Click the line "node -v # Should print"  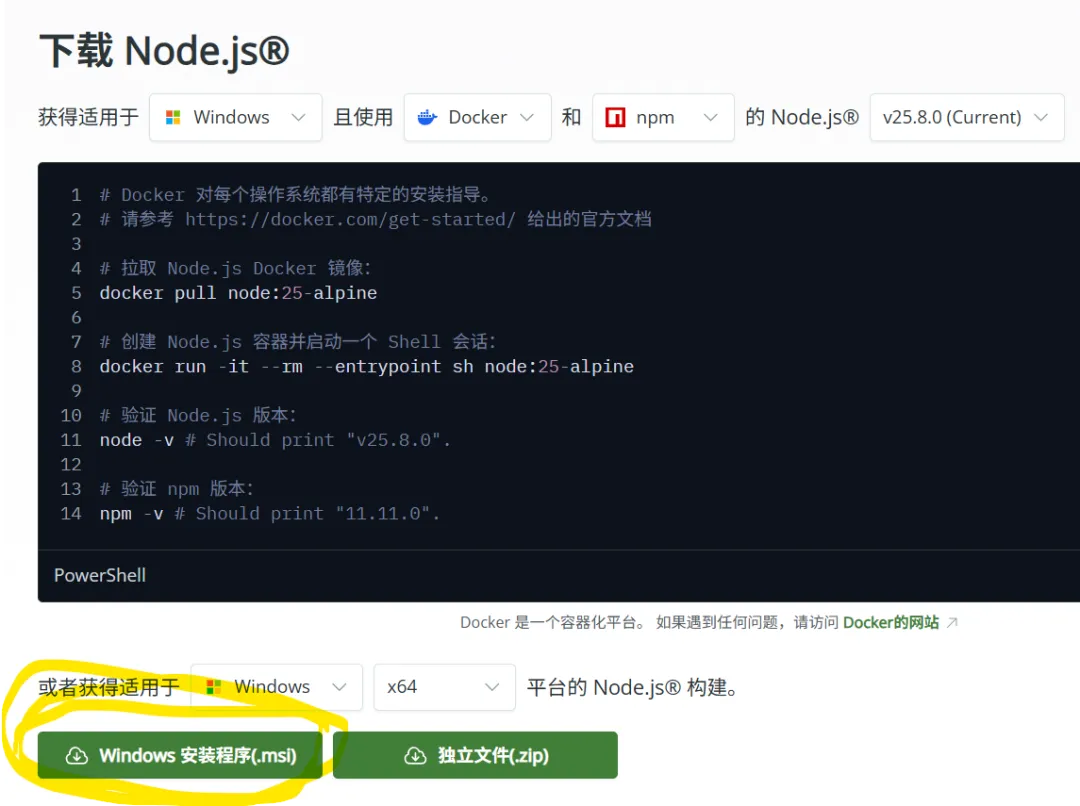(275, 440)
